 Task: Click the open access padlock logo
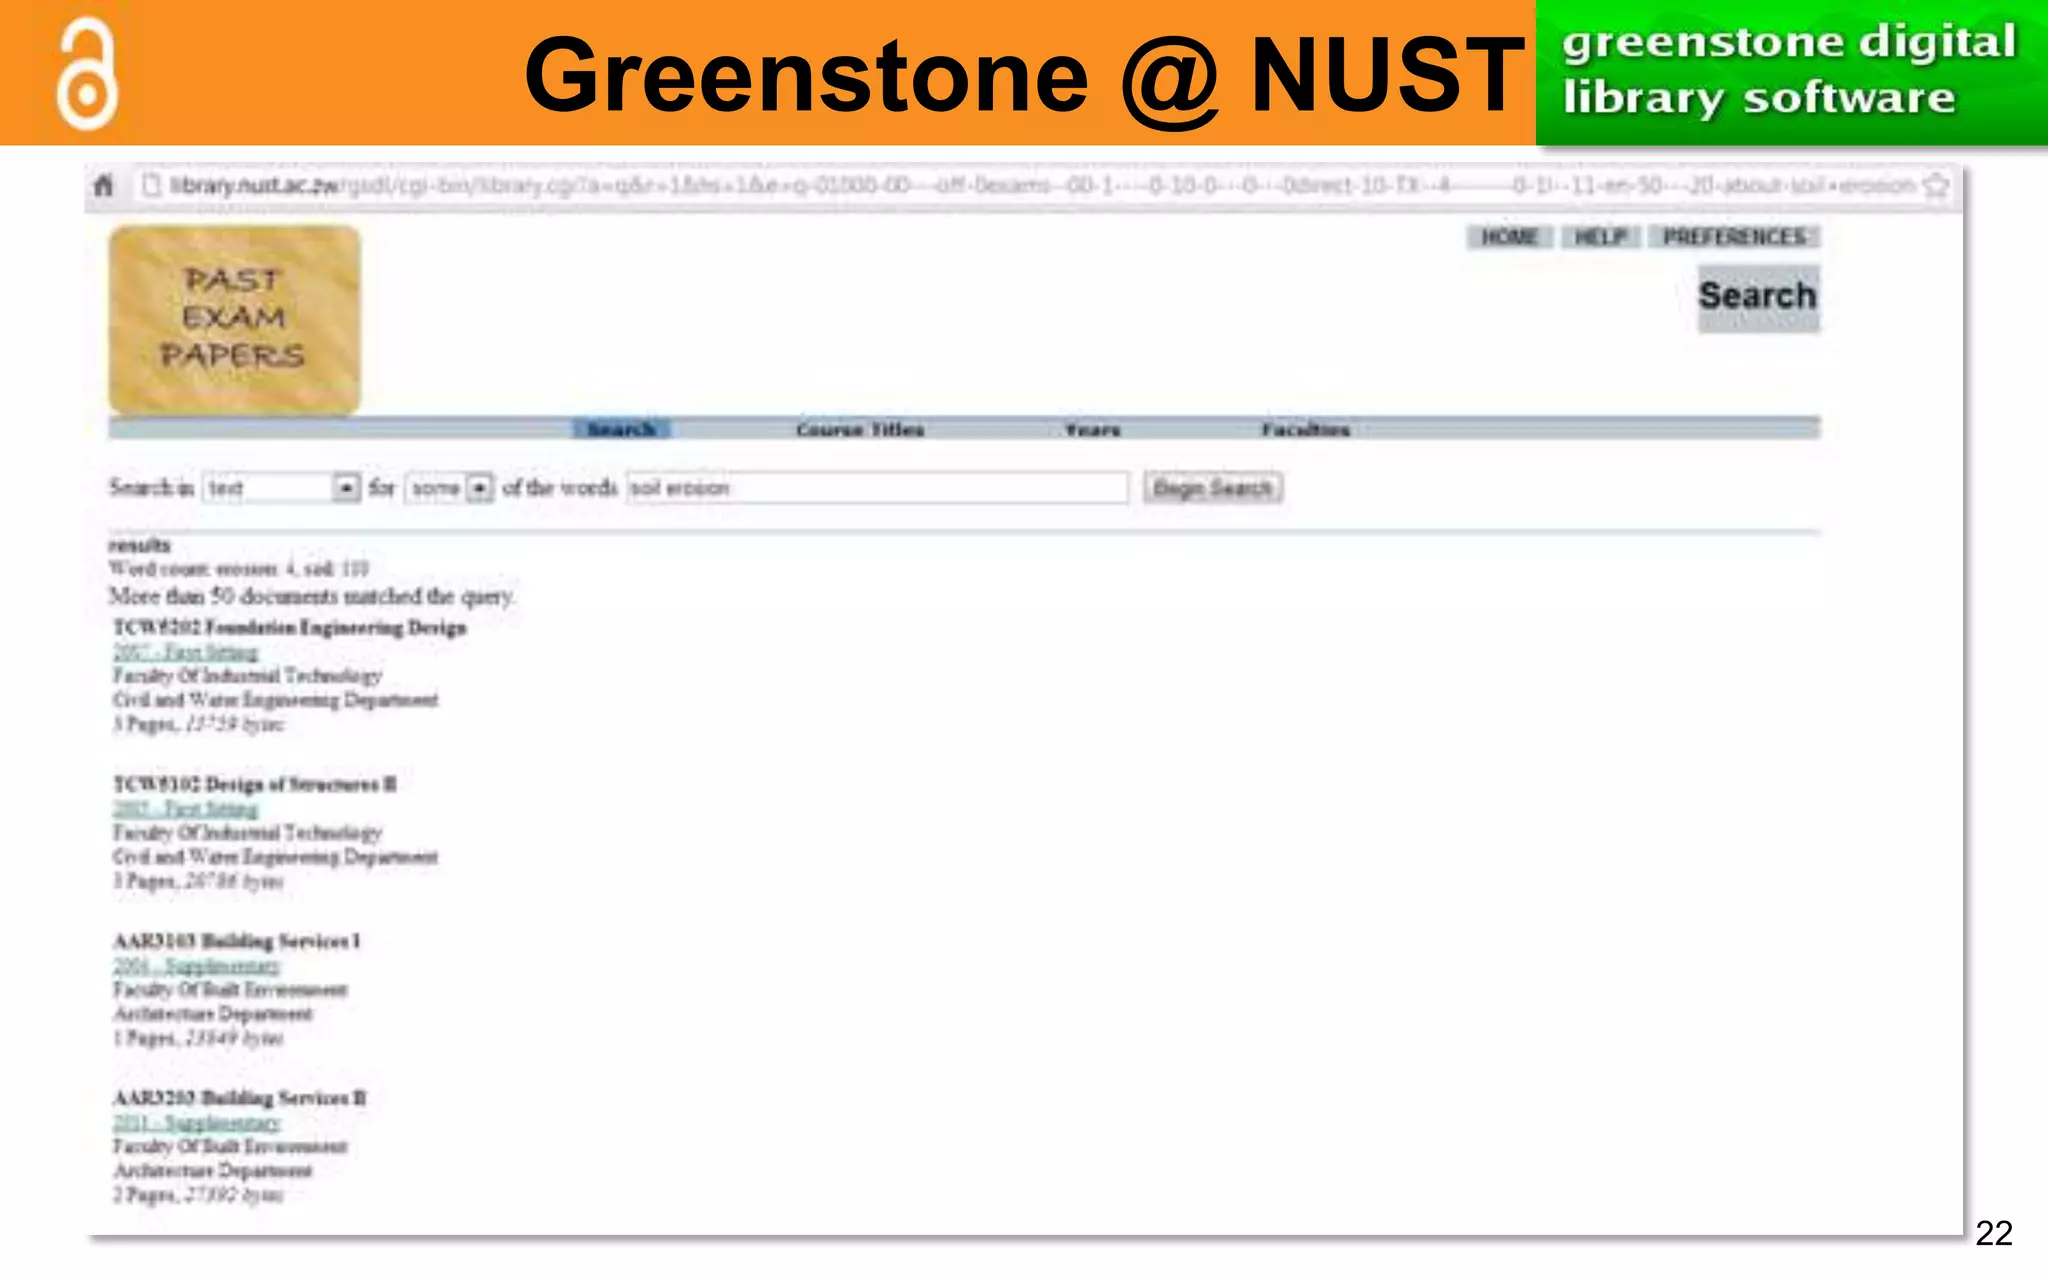(x=87, y=75)
